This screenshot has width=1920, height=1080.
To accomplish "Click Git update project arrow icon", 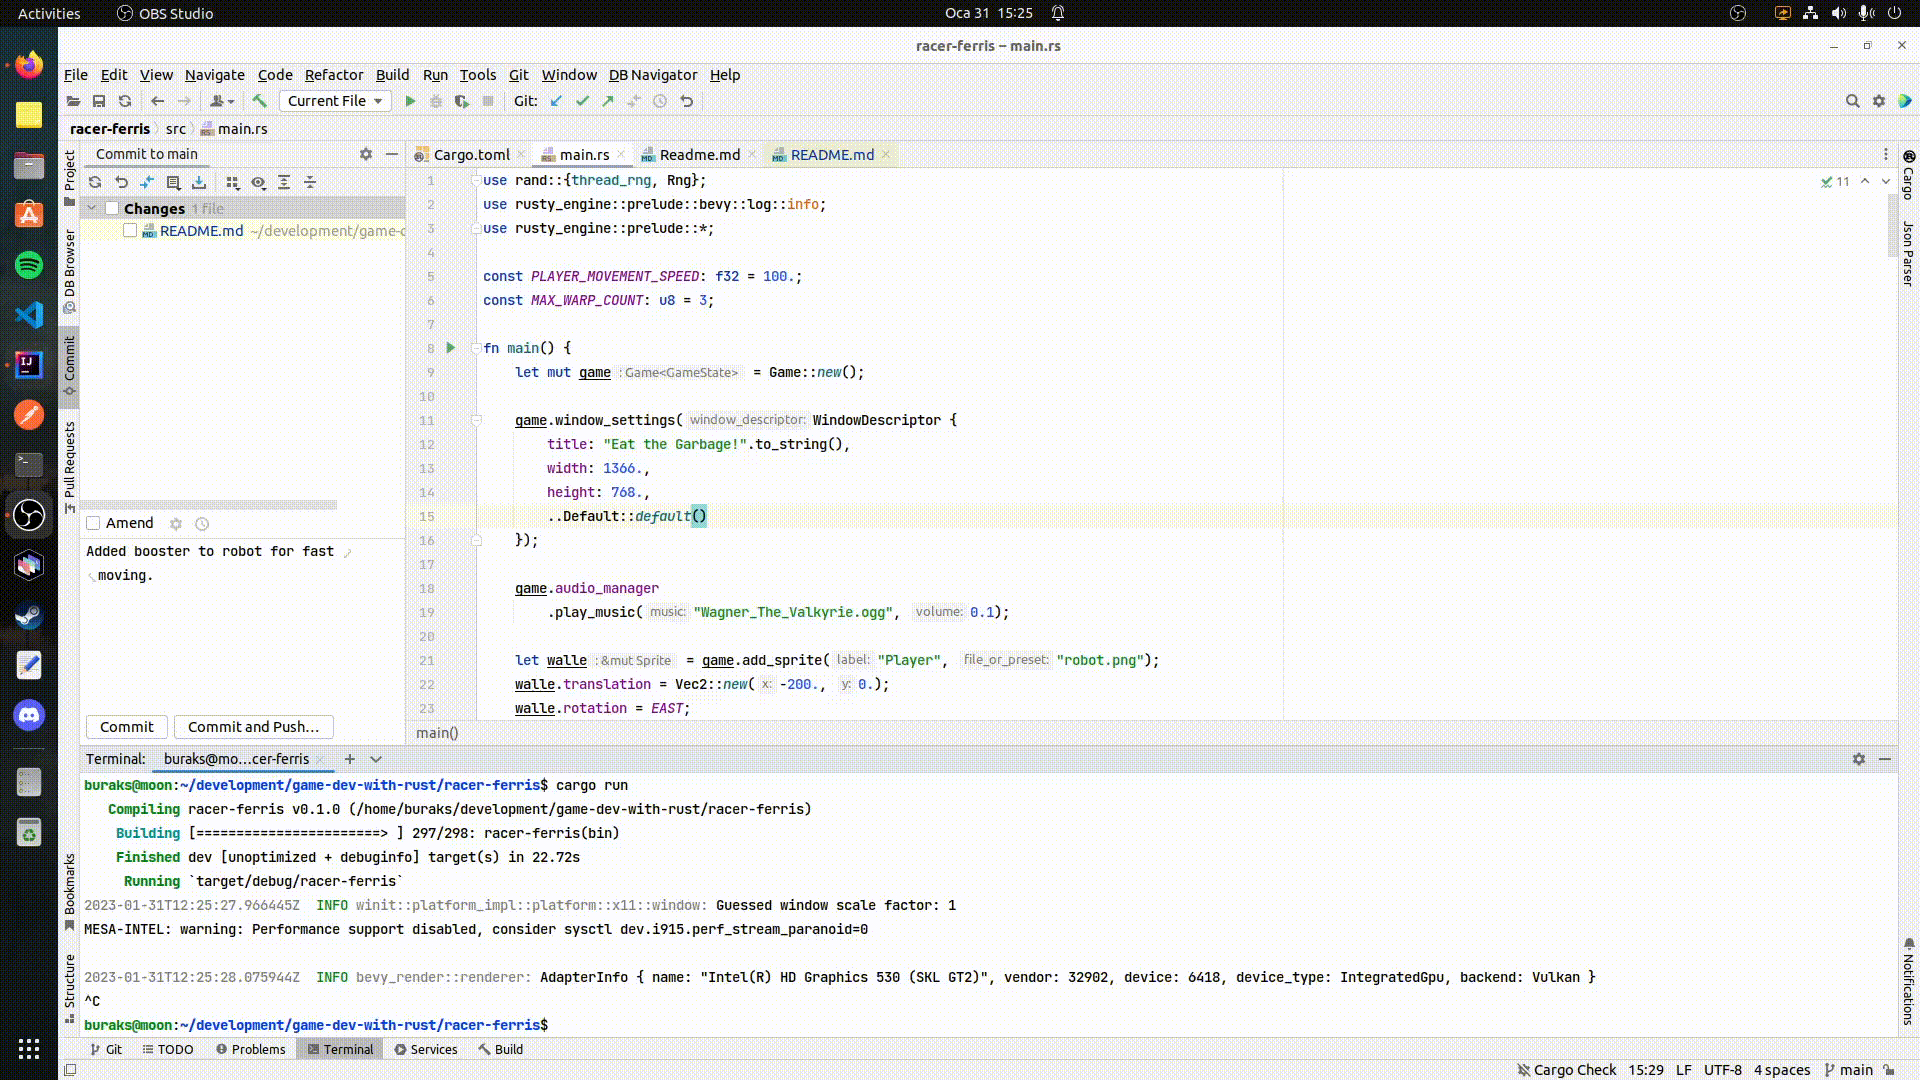I will coord(556,101).
